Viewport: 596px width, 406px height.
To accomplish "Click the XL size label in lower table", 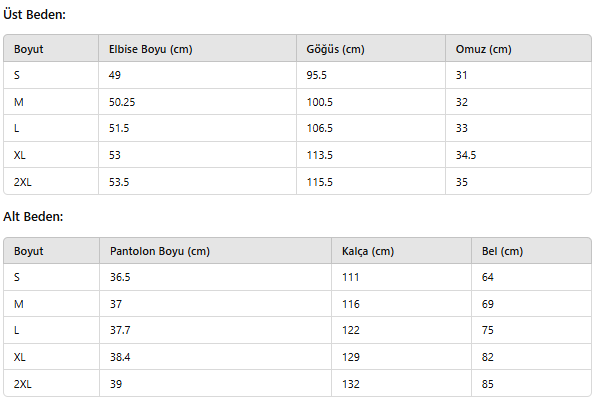I will [51, 357].
